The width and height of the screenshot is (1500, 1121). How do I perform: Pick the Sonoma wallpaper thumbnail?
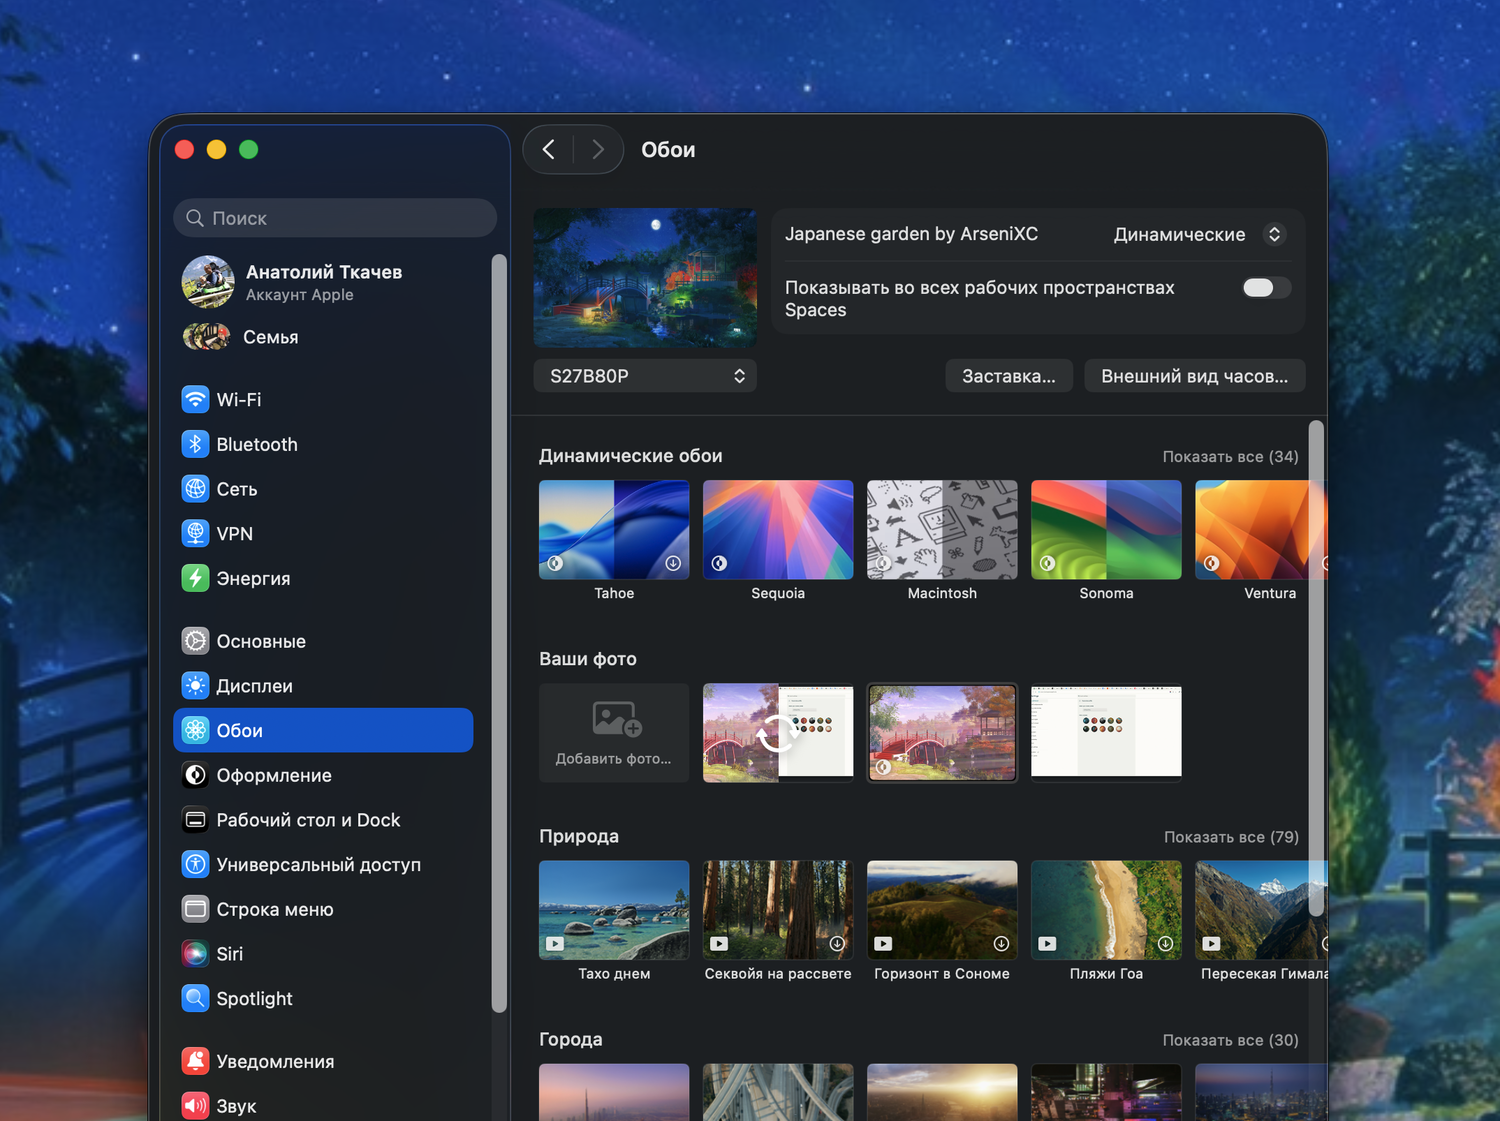(x=1106, y=530)
